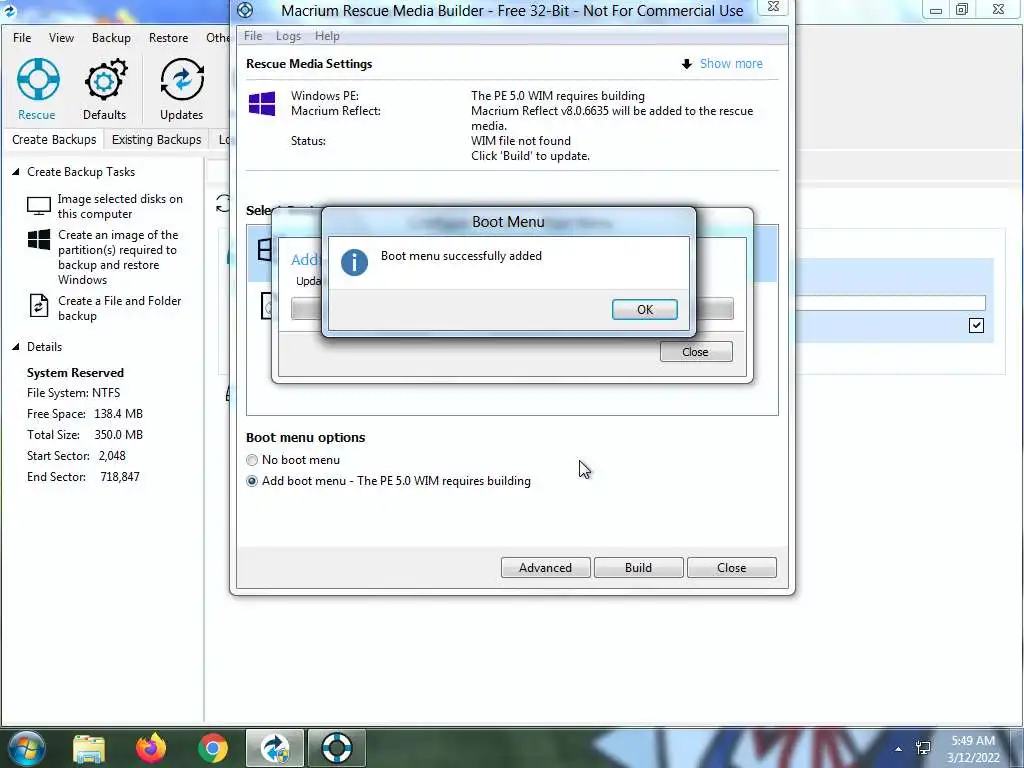Screen dimensions: 1024x768
Task: Open Restore menu in Macrium Reflect
Action: pyautogui.click(x=168, y=38)
